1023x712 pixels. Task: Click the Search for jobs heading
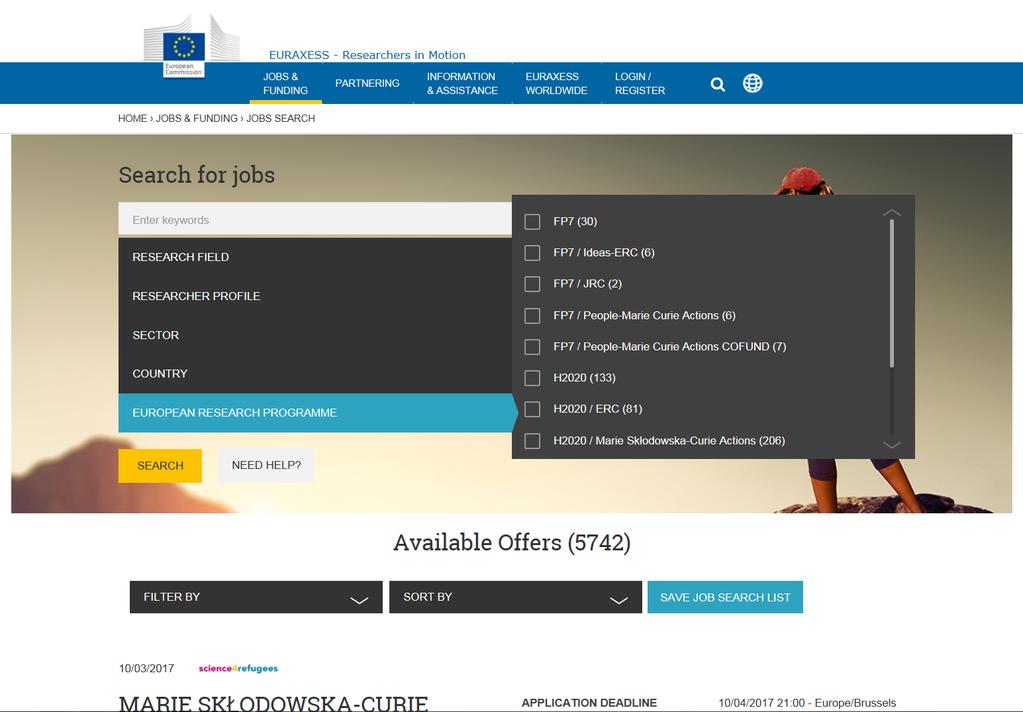click(x=196, y=175)
